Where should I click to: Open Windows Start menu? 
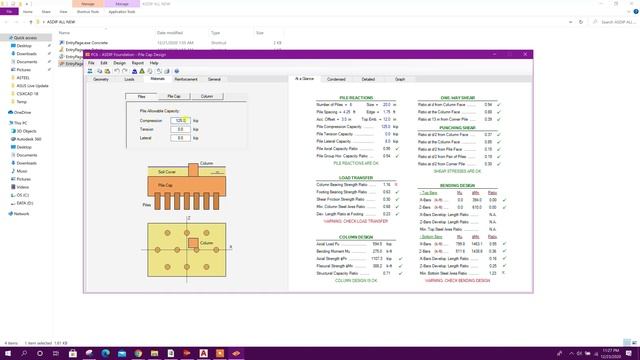click(x=8, y=353)
